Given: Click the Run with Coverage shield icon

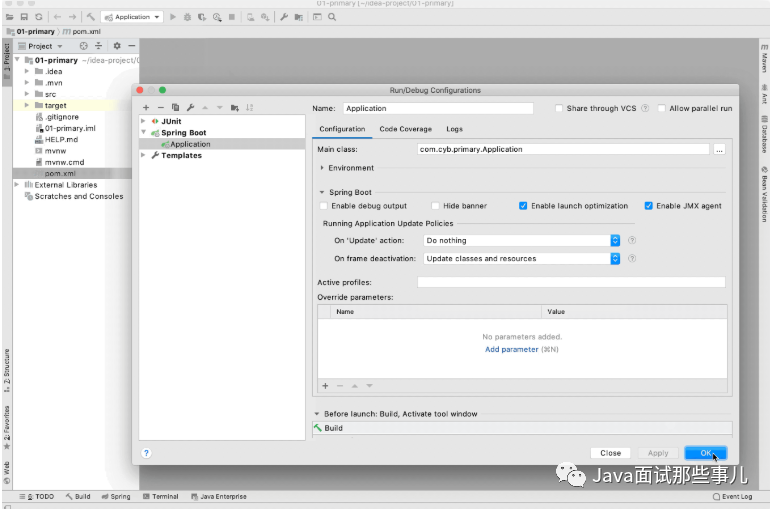Looking at the screenshot, I should tap(202, 17).
